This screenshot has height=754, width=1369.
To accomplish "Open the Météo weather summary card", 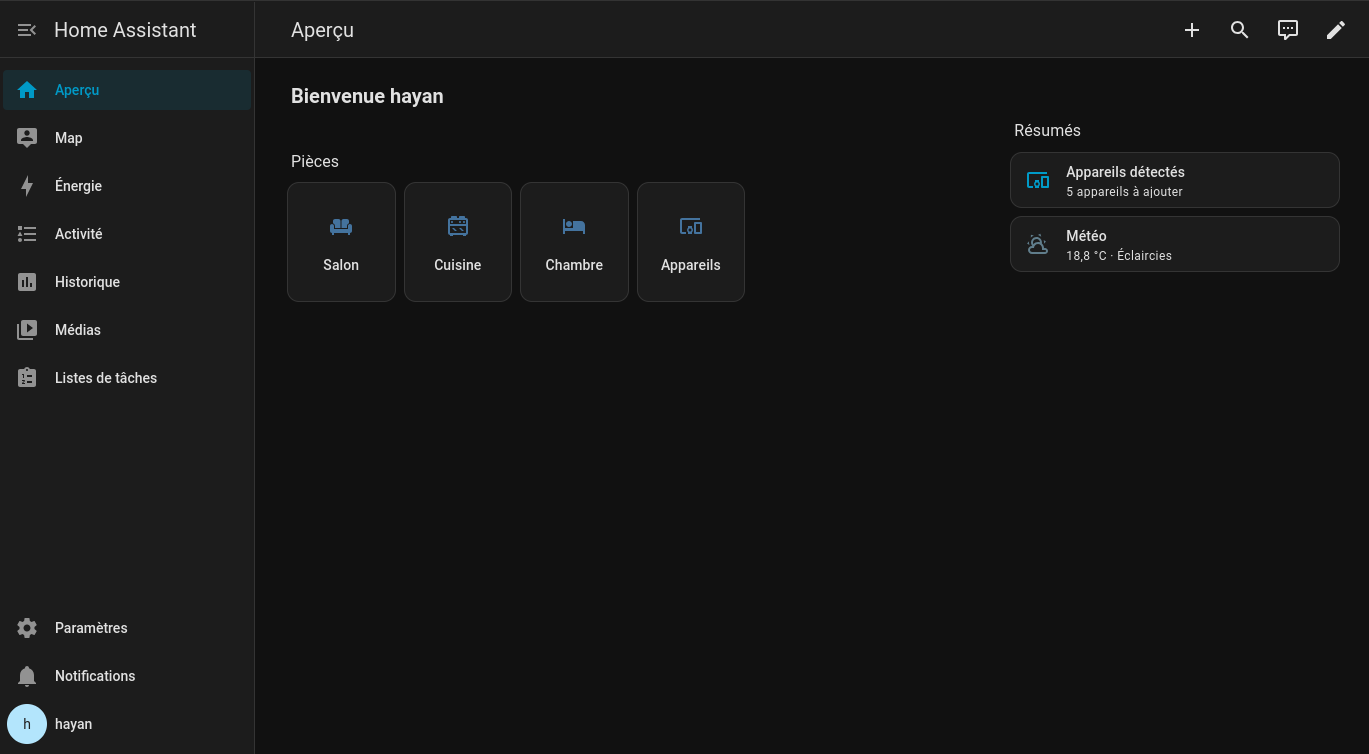I will (1174, 244).
